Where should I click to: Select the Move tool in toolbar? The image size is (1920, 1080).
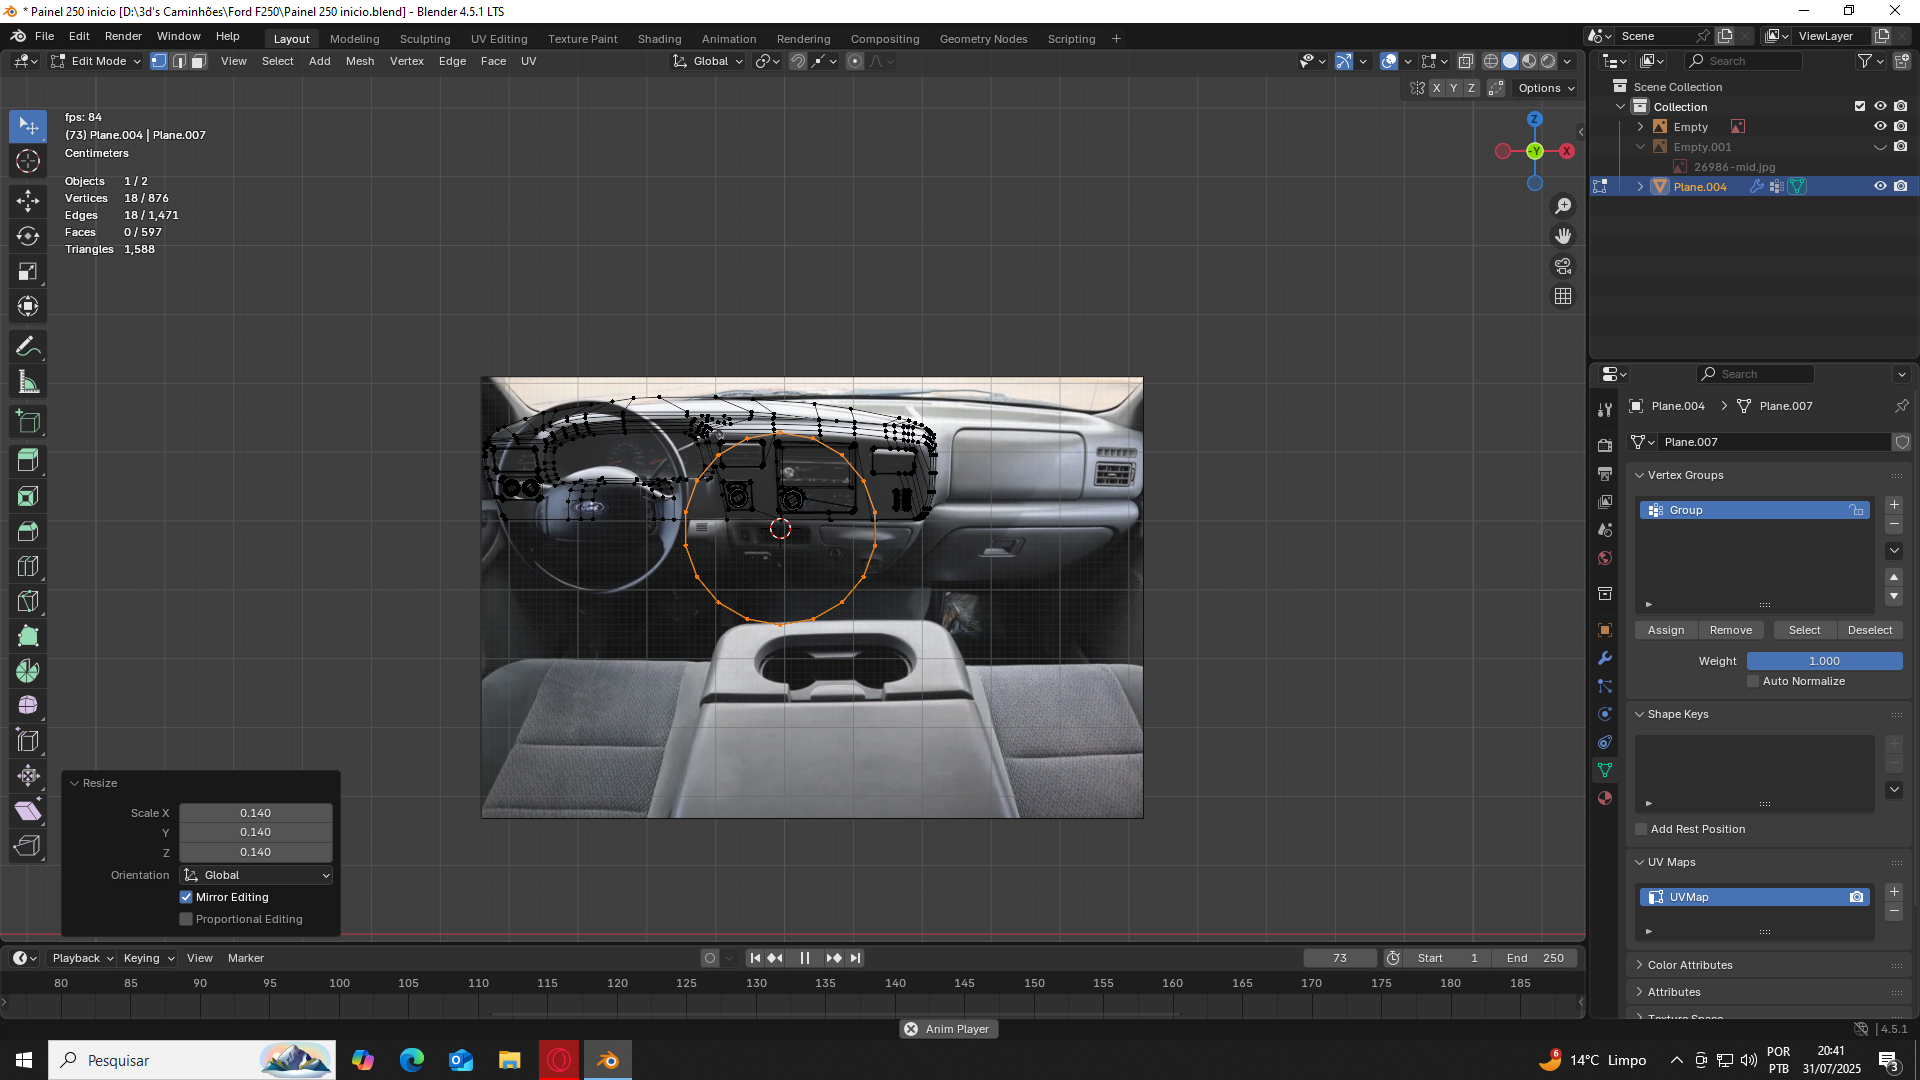(x=28, y=201)
